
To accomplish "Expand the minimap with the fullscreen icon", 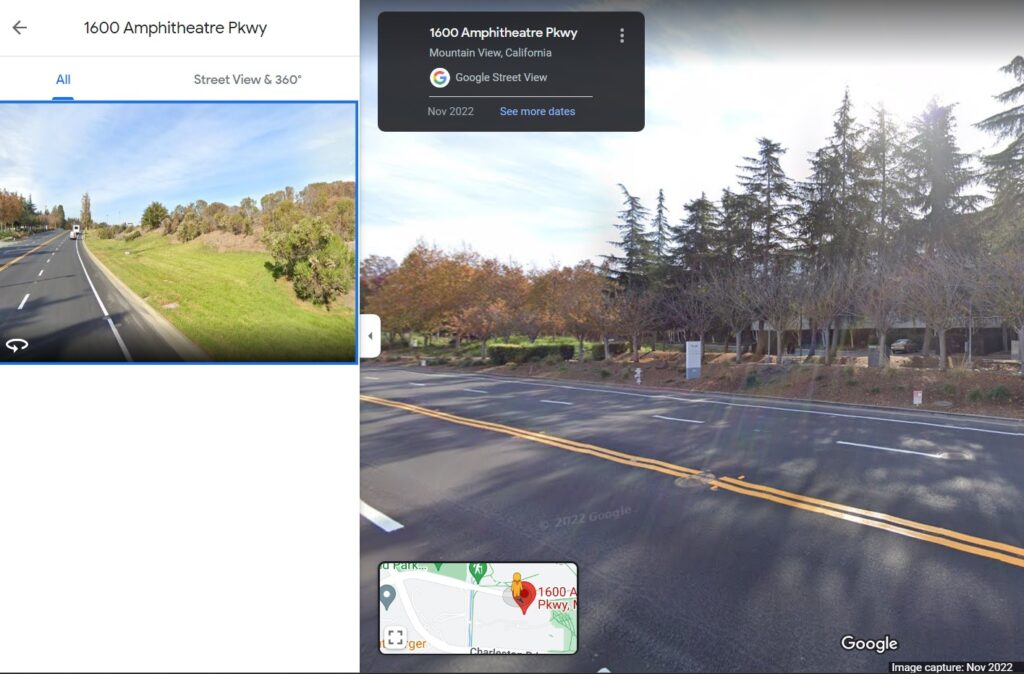I will [395, 637].
